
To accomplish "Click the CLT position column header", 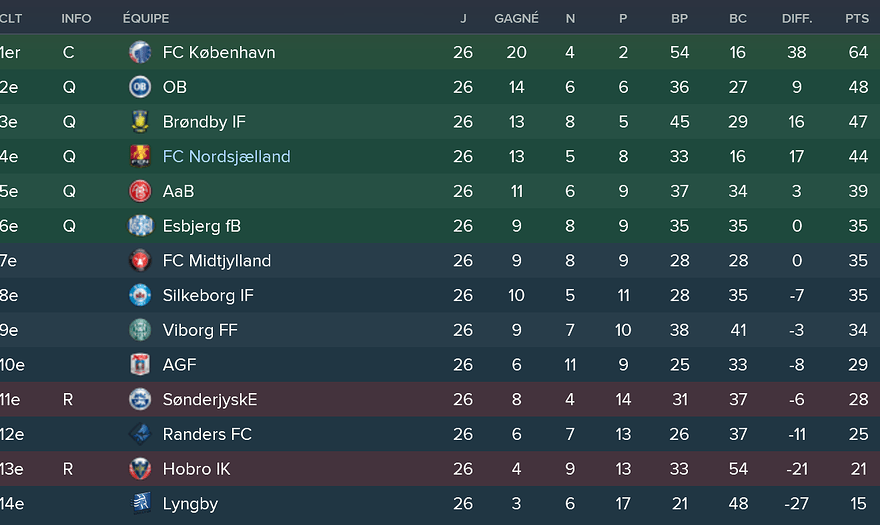I will (x=11, y=18).
